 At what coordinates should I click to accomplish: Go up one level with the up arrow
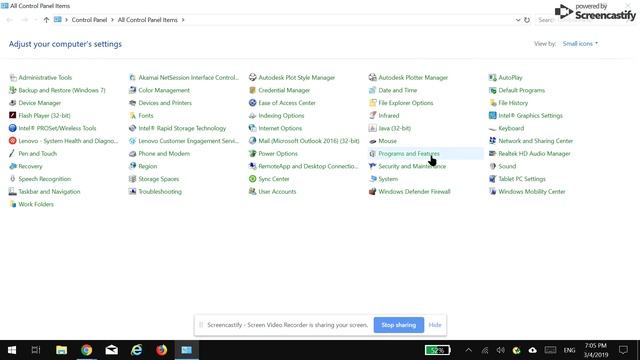point(46,20)
